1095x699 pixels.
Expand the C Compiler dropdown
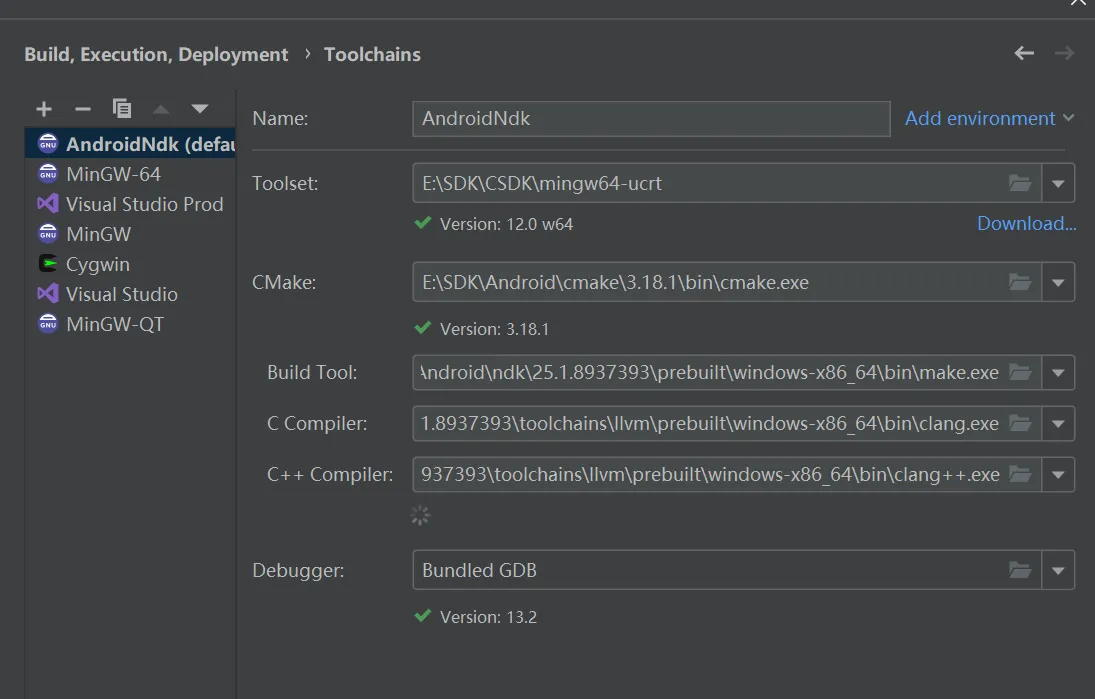click(x=1058, y=423)
